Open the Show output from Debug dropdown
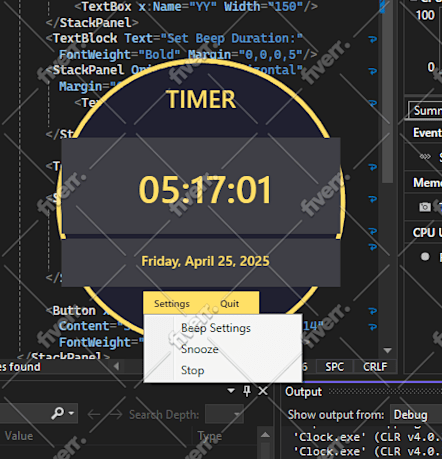The height and width of the screenshot is (459, 442). 417,415
